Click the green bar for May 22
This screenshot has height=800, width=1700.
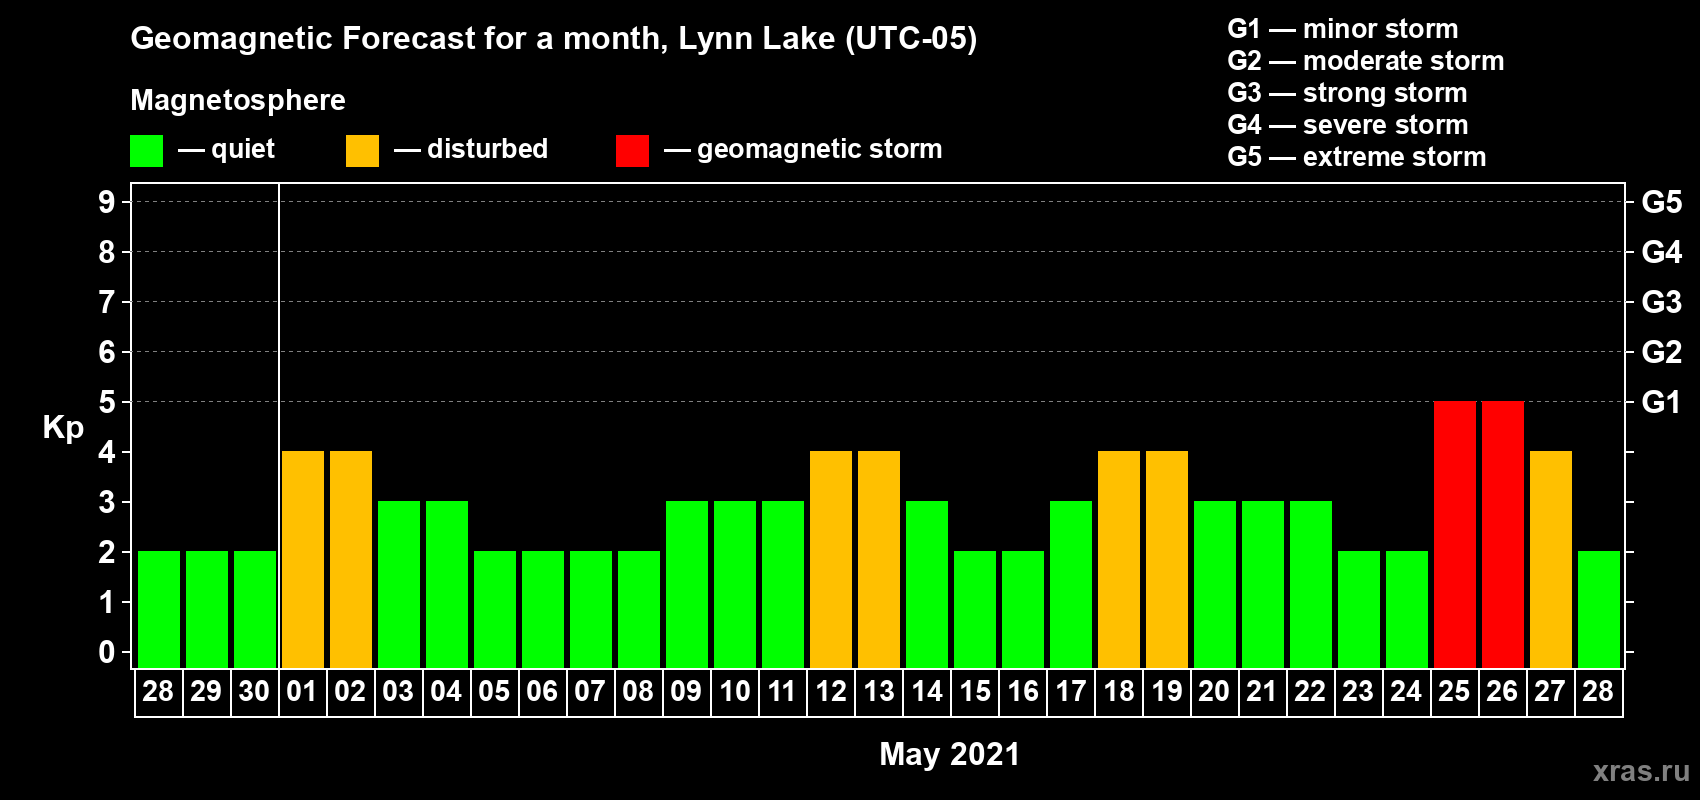pos(1311,584)
